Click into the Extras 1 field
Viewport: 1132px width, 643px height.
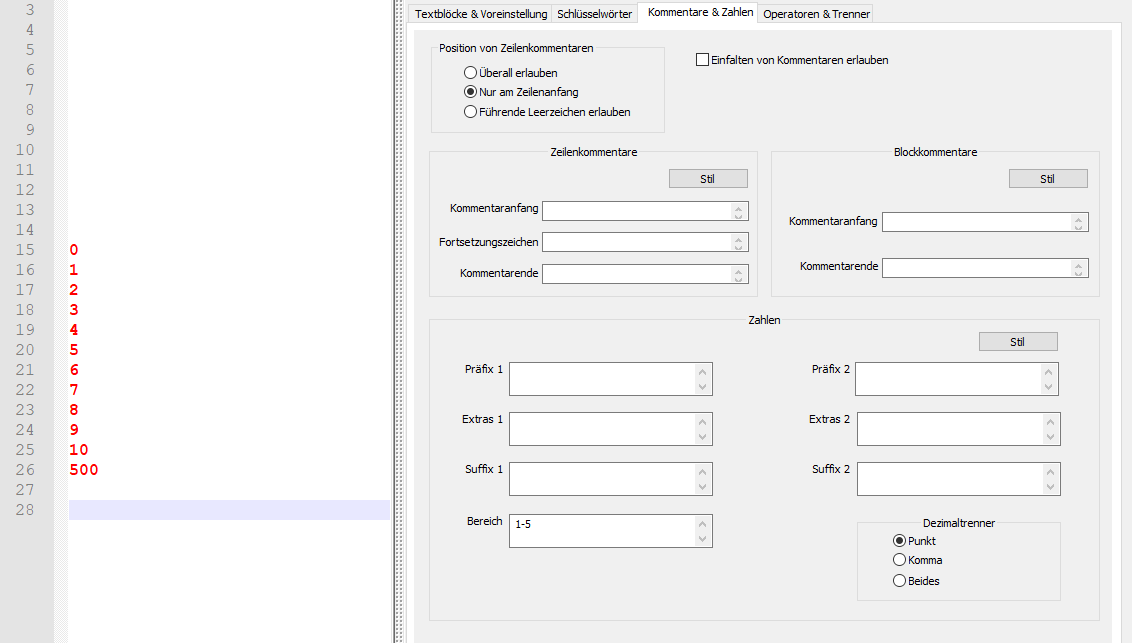(610, 429)
